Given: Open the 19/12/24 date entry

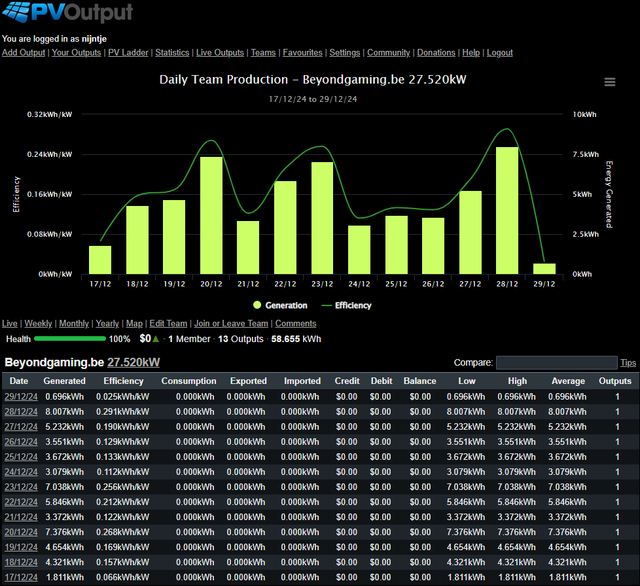Looking at the screenshot, I should pos(21,548).
